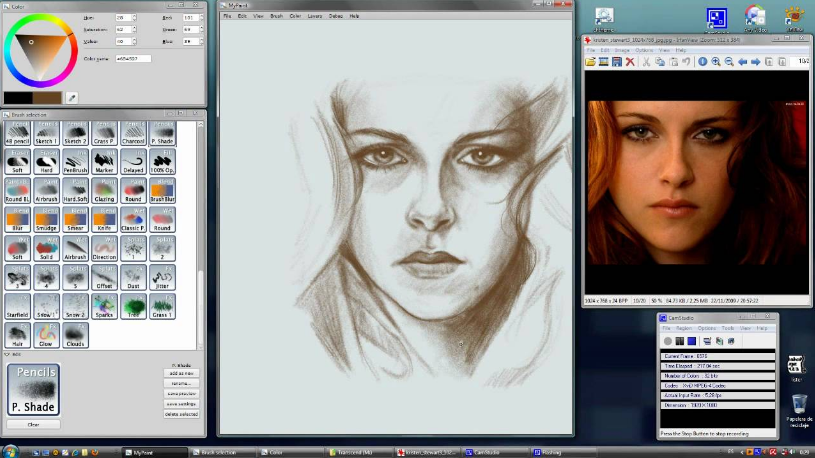
Task: Click the brown foreground color swatch
Action: tap(47, 97)
